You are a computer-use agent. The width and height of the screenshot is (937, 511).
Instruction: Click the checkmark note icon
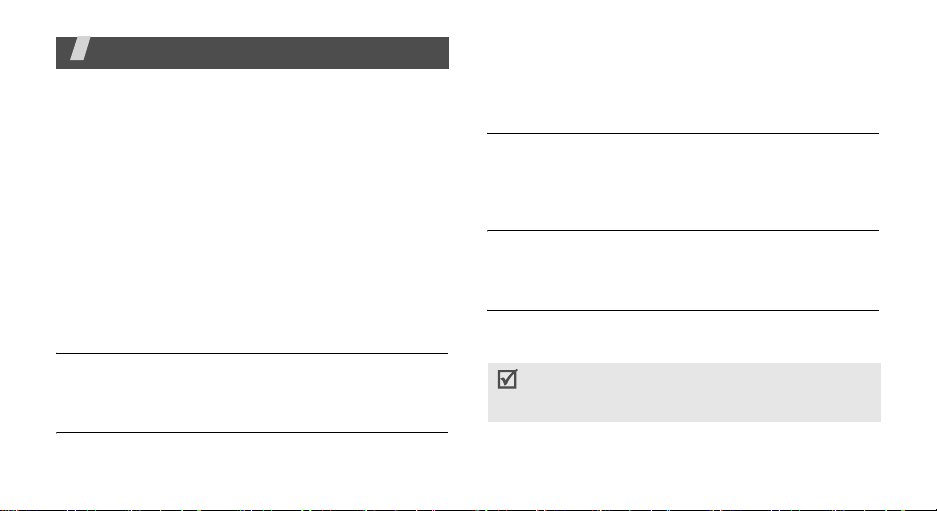(507, 380)
